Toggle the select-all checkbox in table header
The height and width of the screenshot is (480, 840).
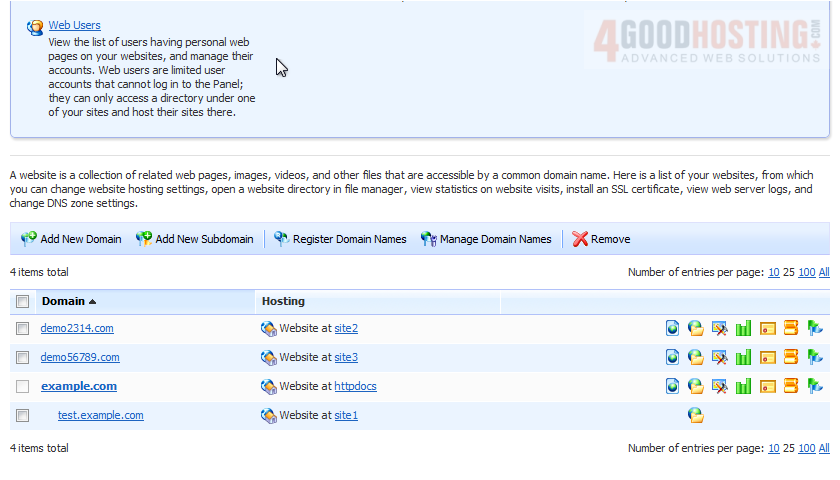coord(22,301)
